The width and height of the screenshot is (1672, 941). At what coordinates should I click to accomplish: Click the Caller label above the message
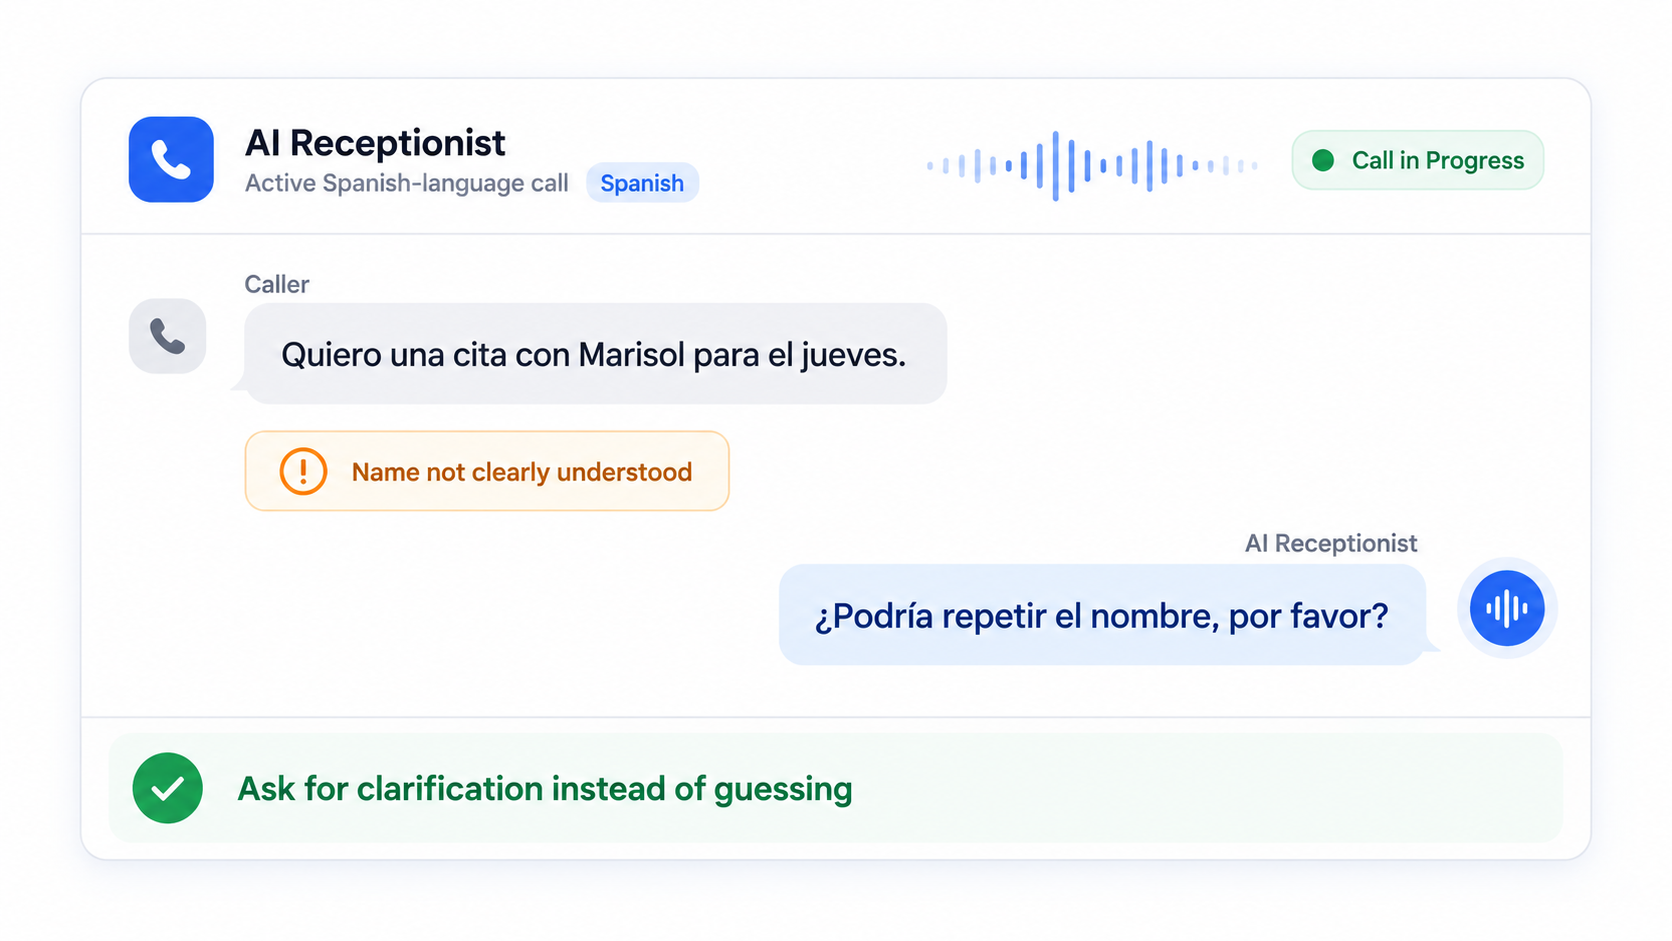277,284
